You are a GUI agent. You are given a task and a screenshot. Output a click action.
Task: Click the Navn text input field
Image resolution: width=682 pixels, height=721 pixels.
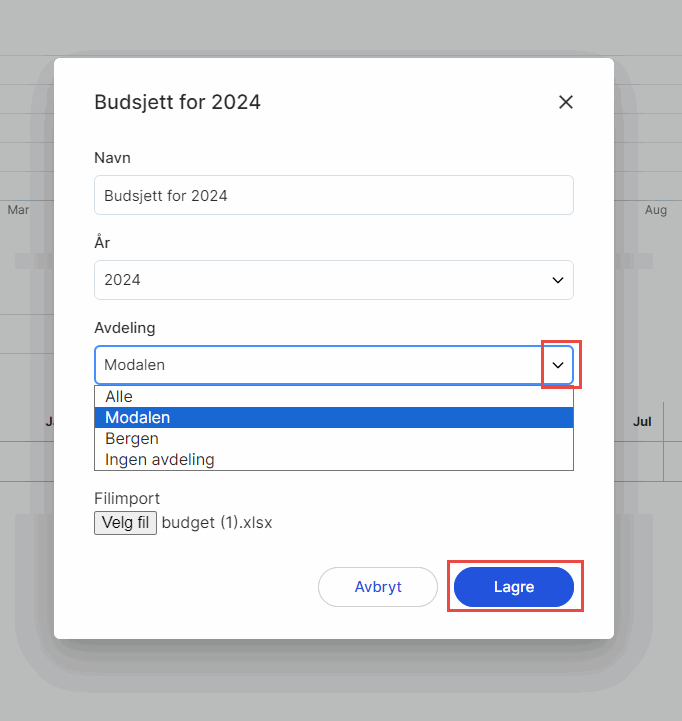[x=333, y=195]
